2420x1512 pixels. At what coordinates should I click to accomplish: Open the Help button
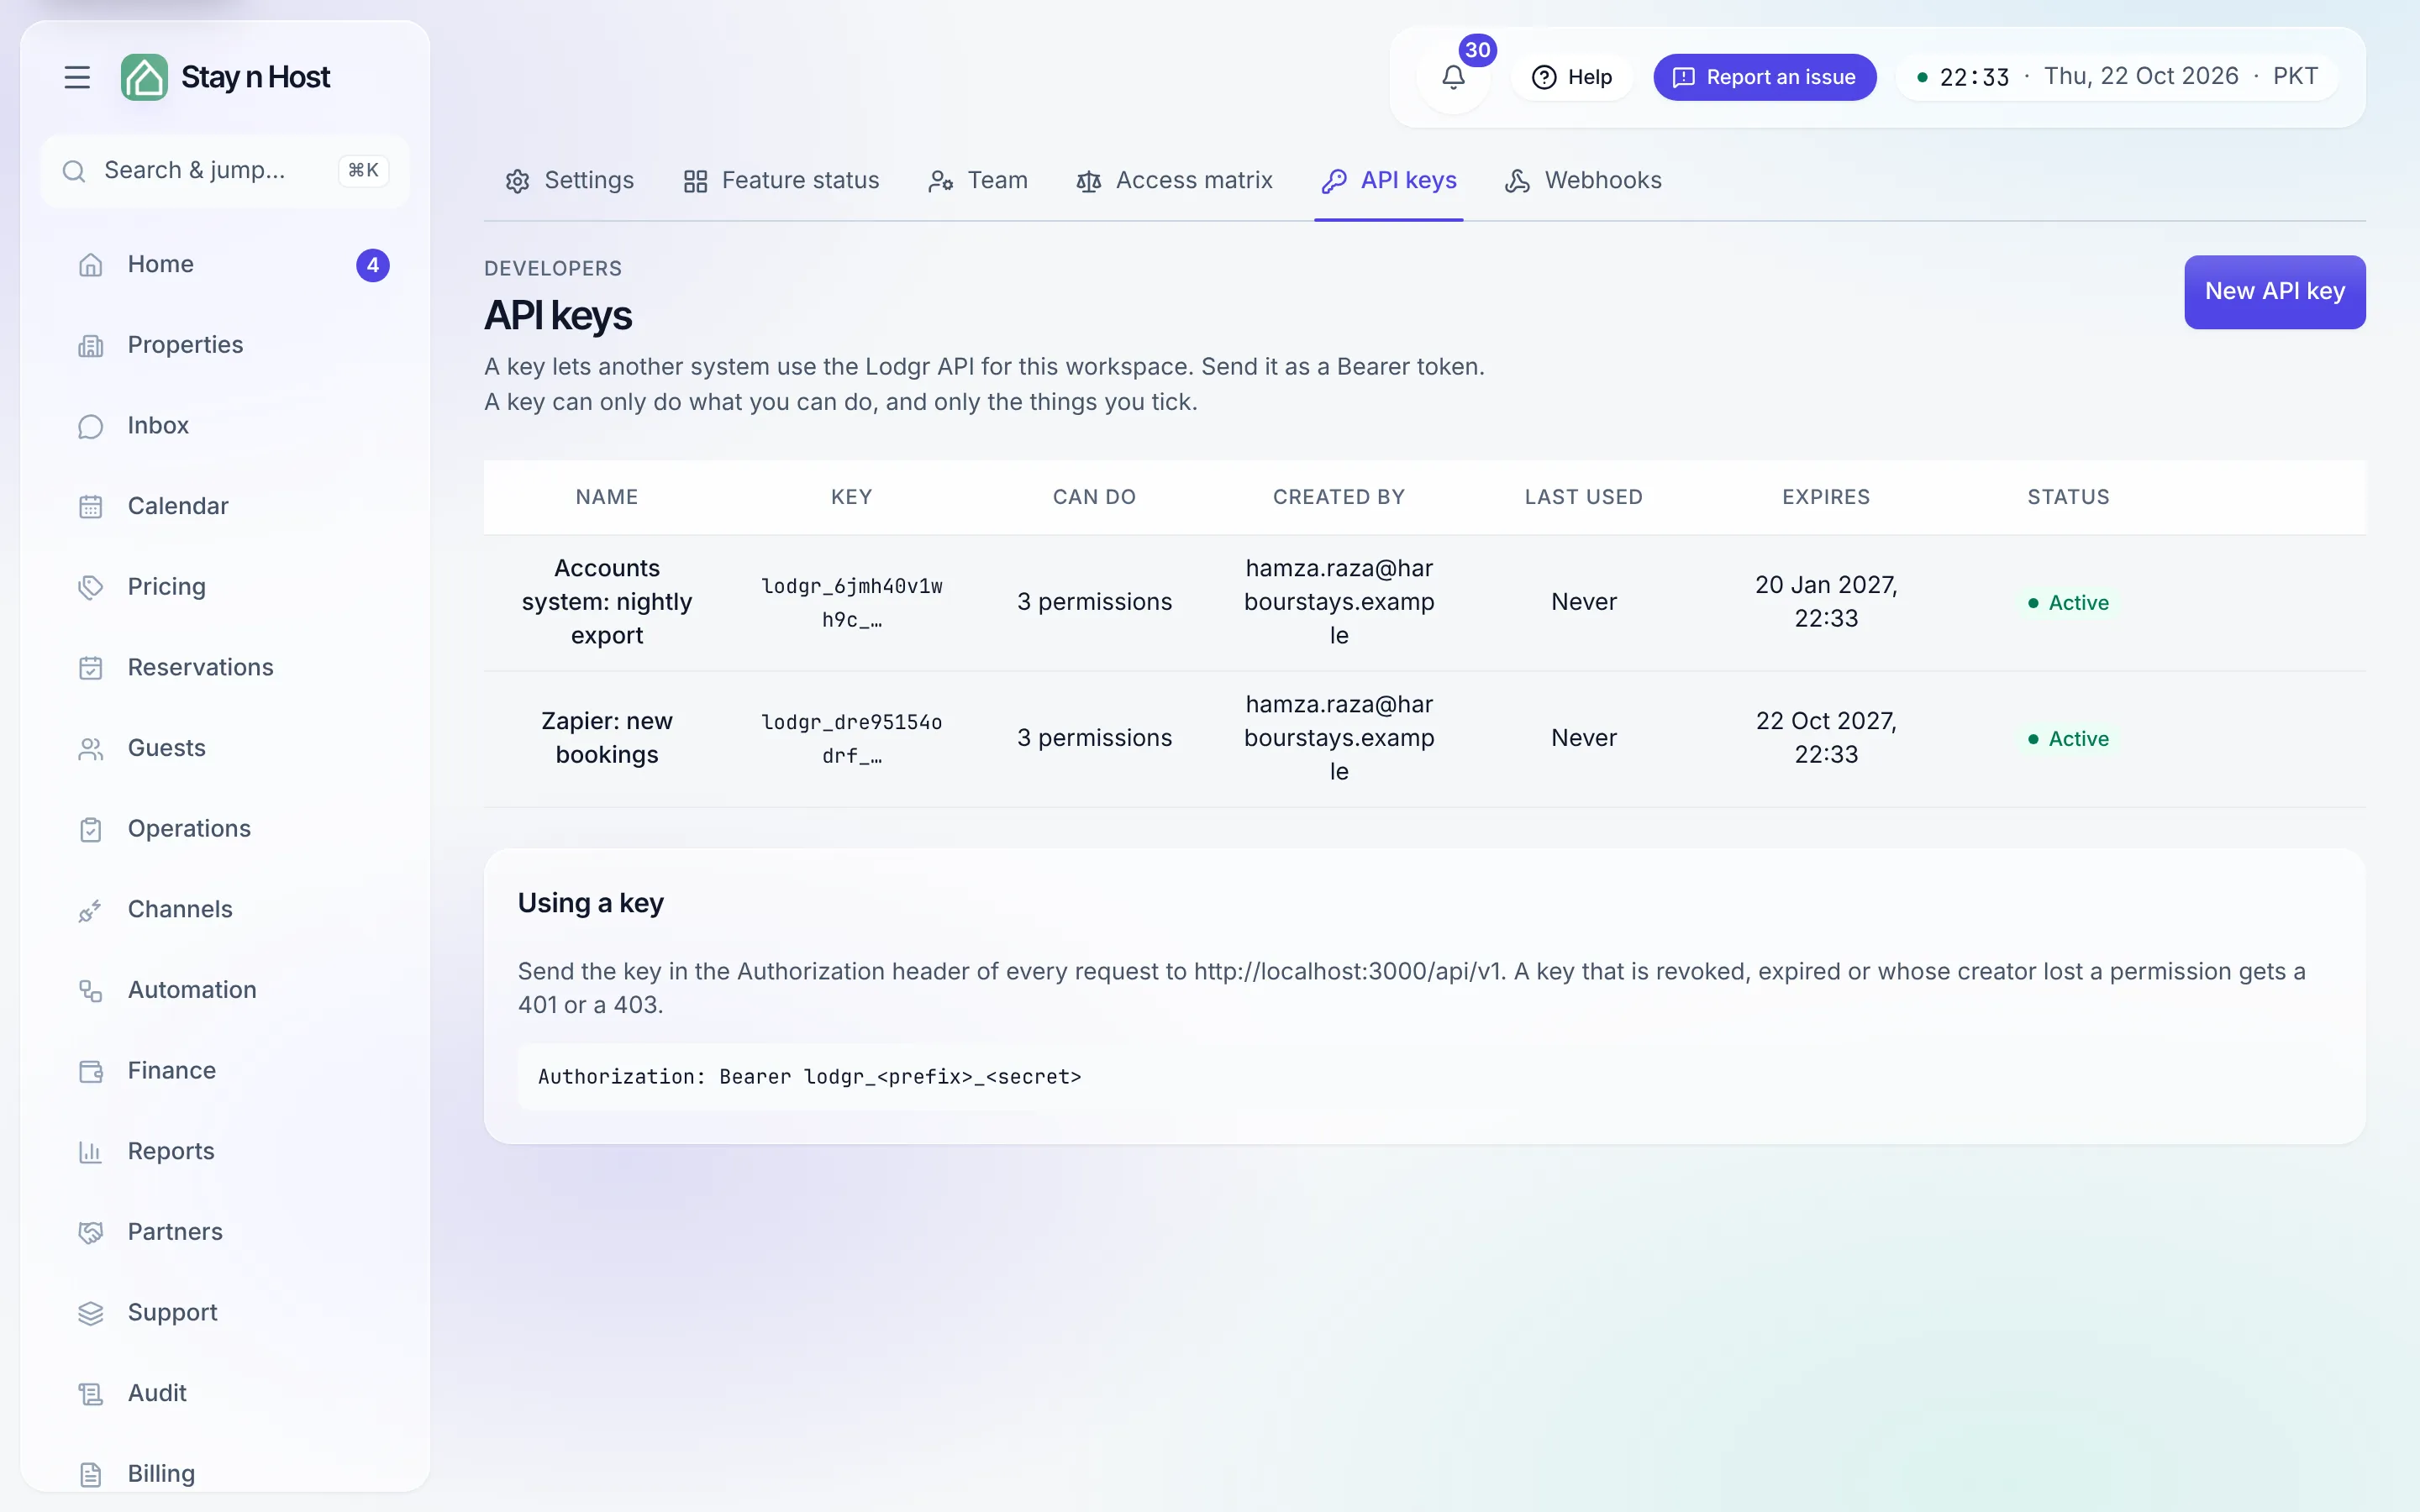(x=1571, y=77)
